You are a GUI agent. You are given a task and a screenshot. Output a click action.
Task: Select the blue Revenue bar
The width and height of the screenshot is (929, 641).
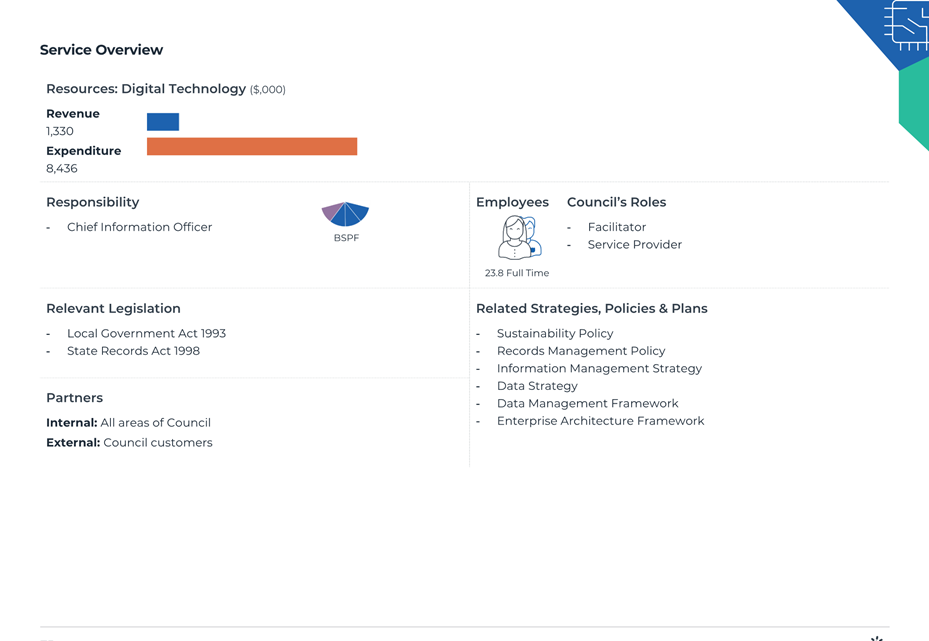[x=163, y=121]
